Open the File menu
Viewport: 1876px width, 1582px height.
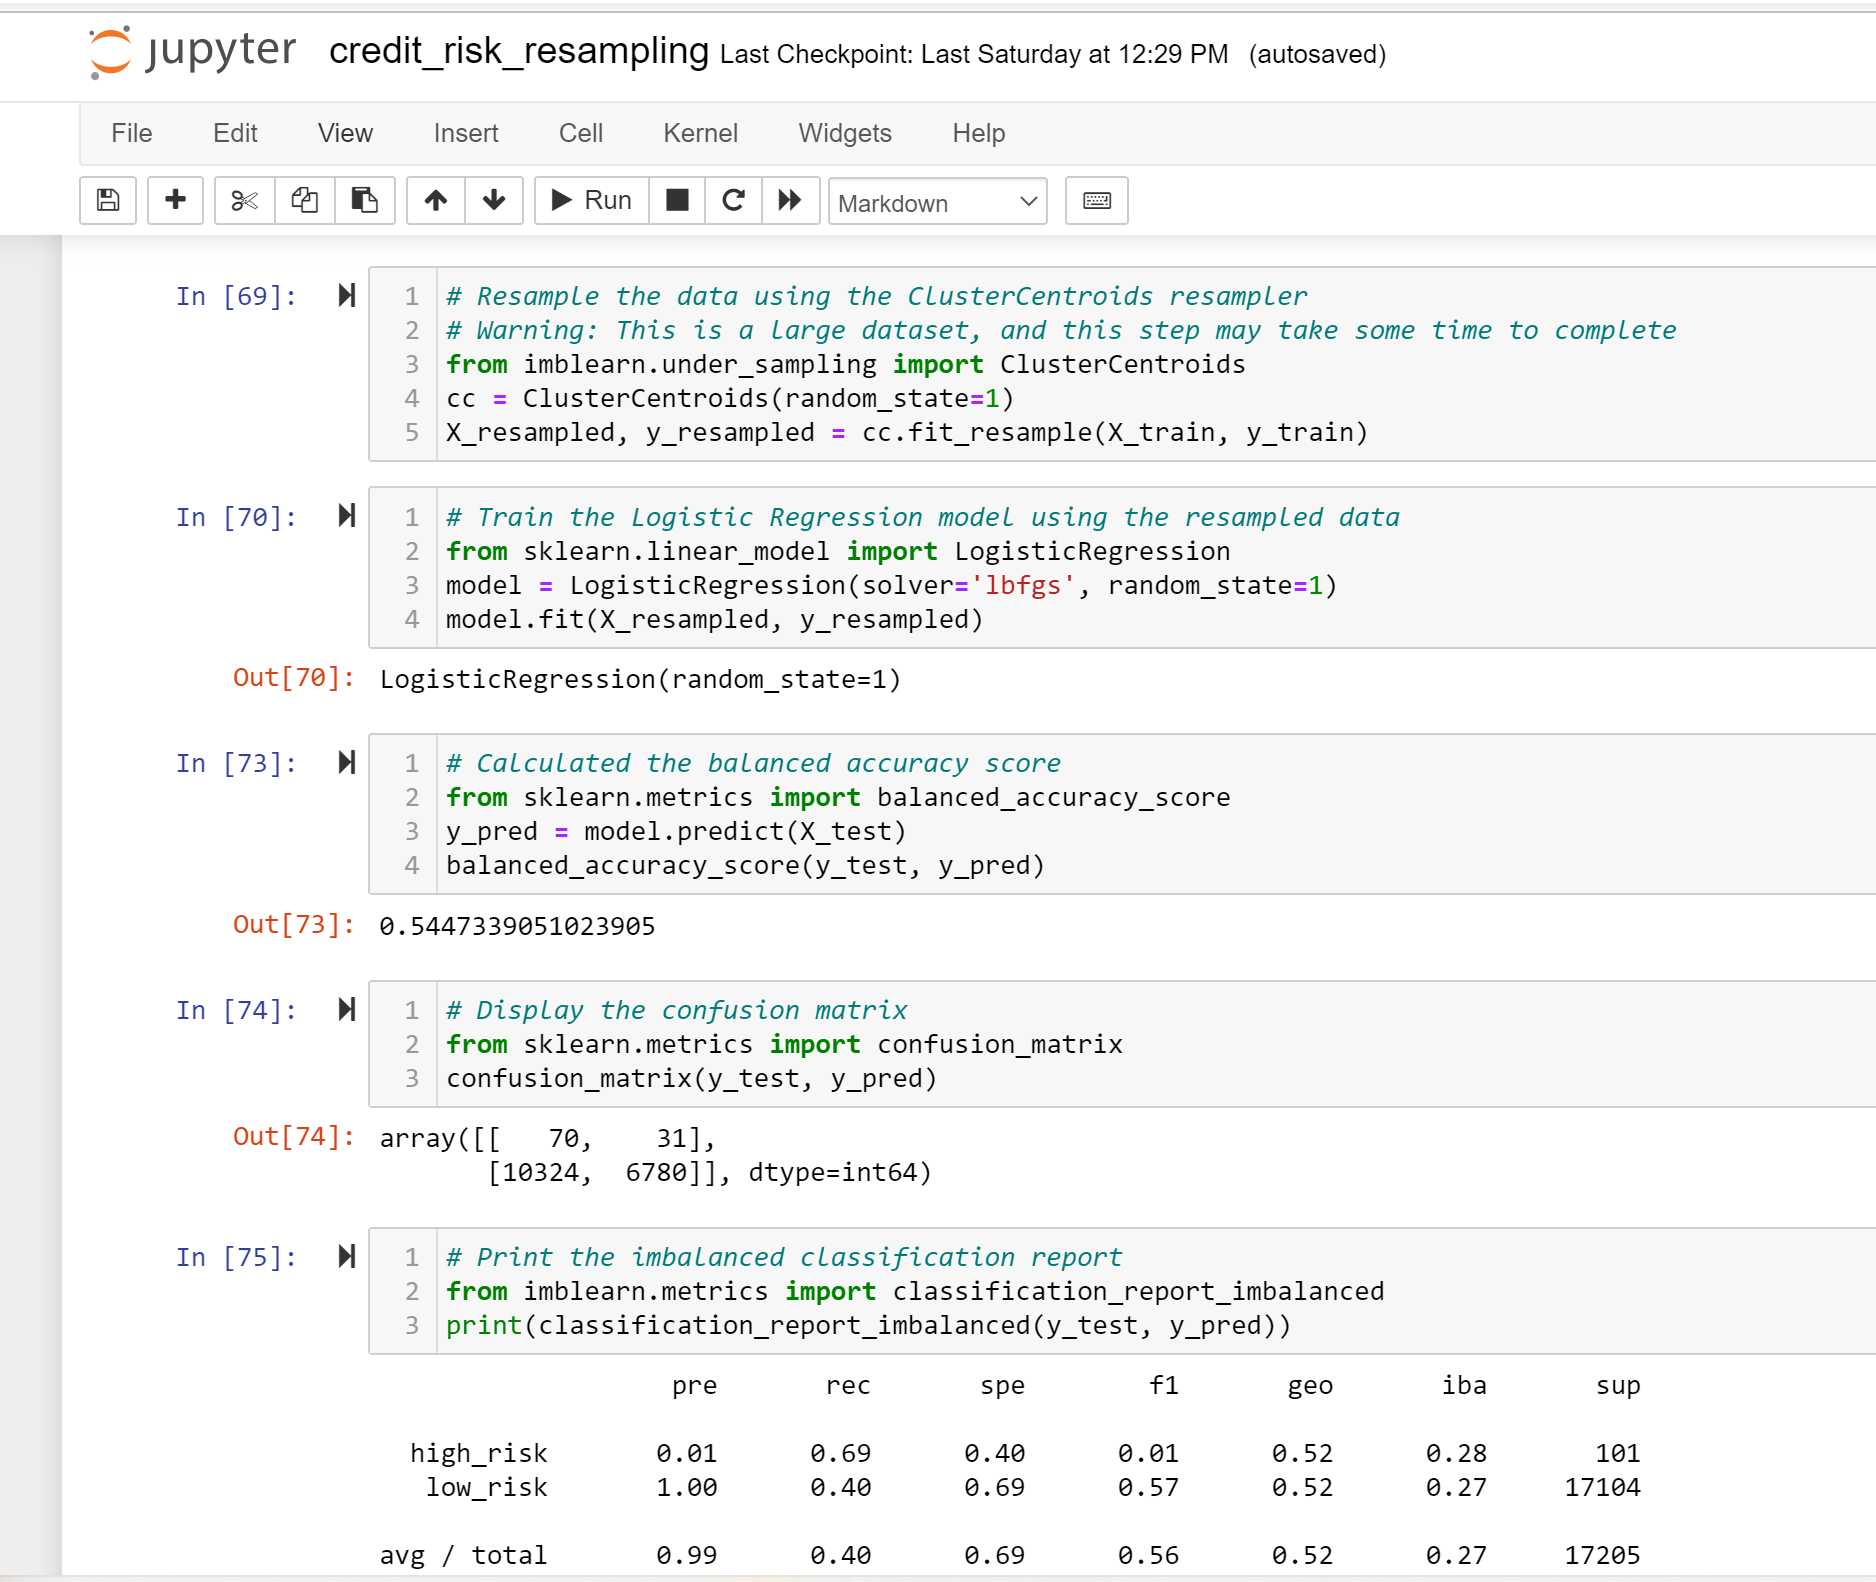[130, 133]
